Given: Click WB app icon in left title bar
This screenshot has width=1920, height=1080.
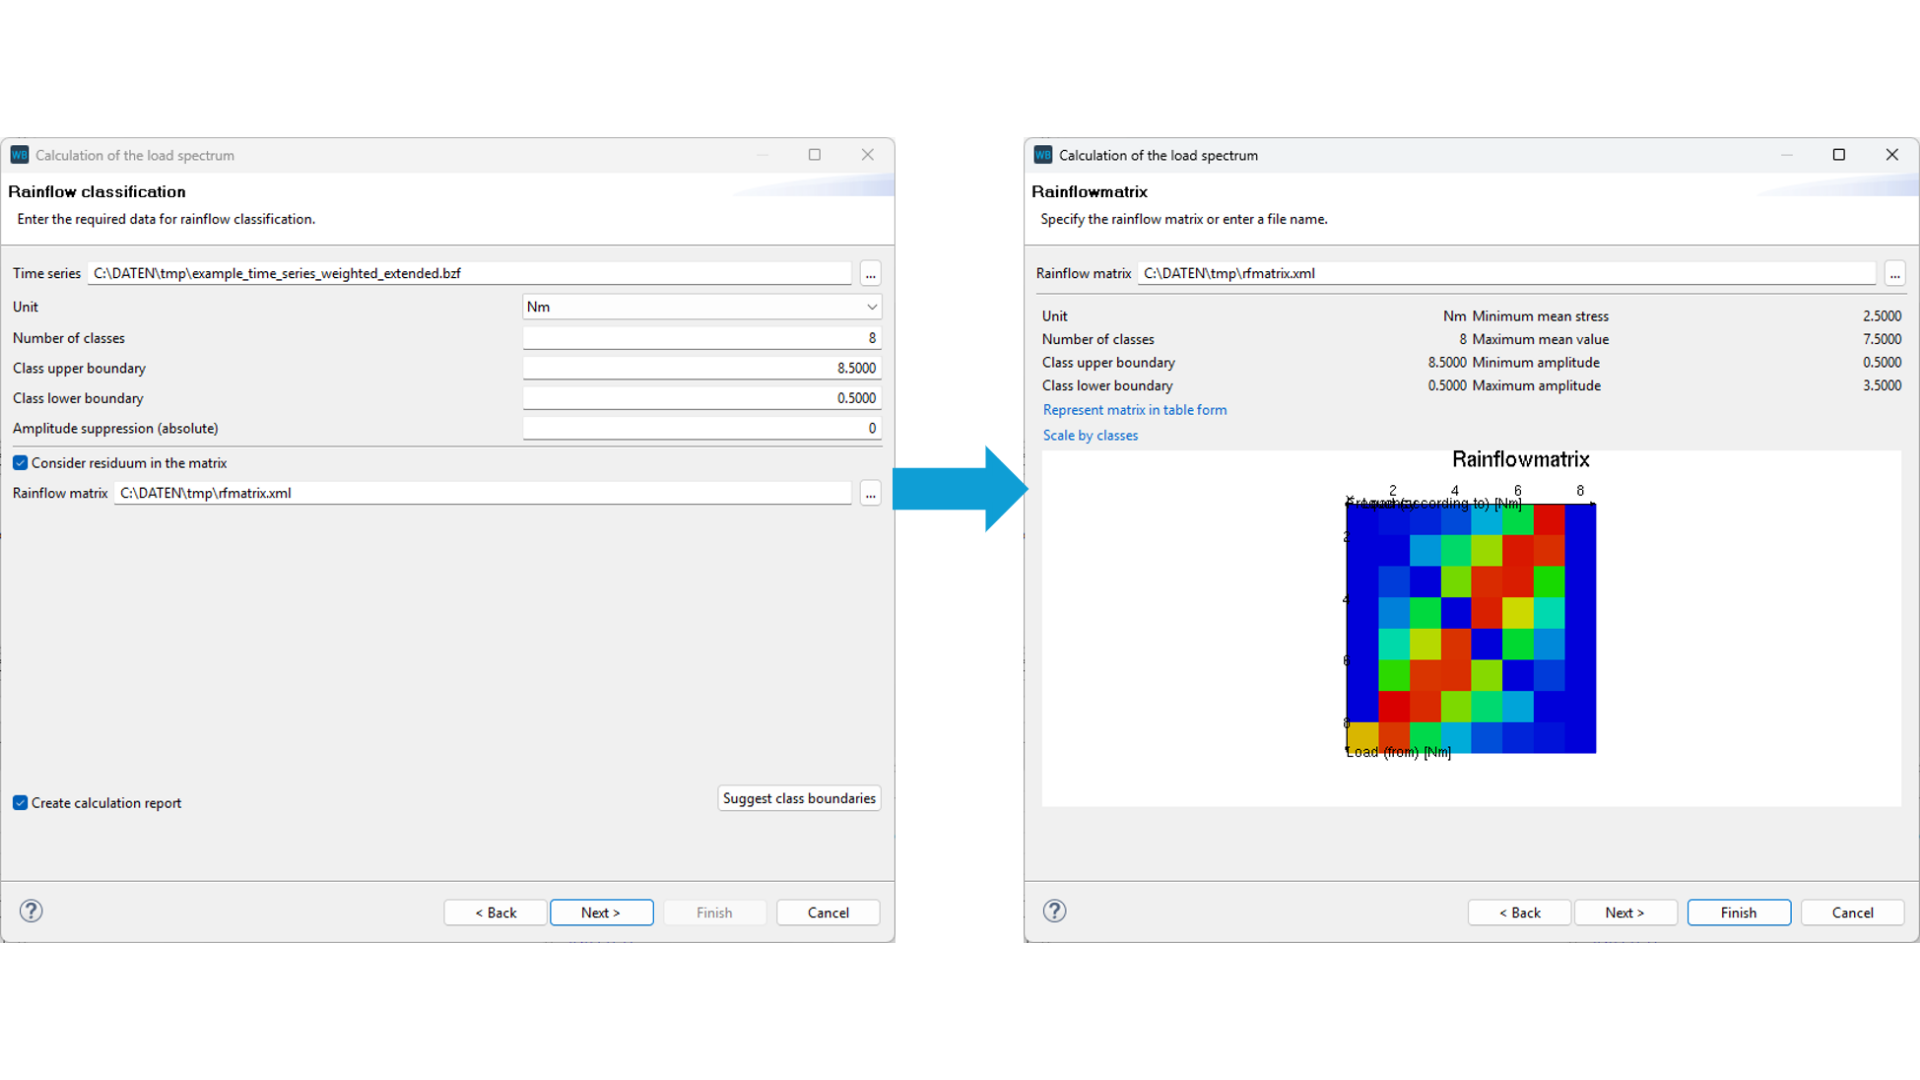Looking at the screenshot, I should pyautogui.click(x=20, y=155).
